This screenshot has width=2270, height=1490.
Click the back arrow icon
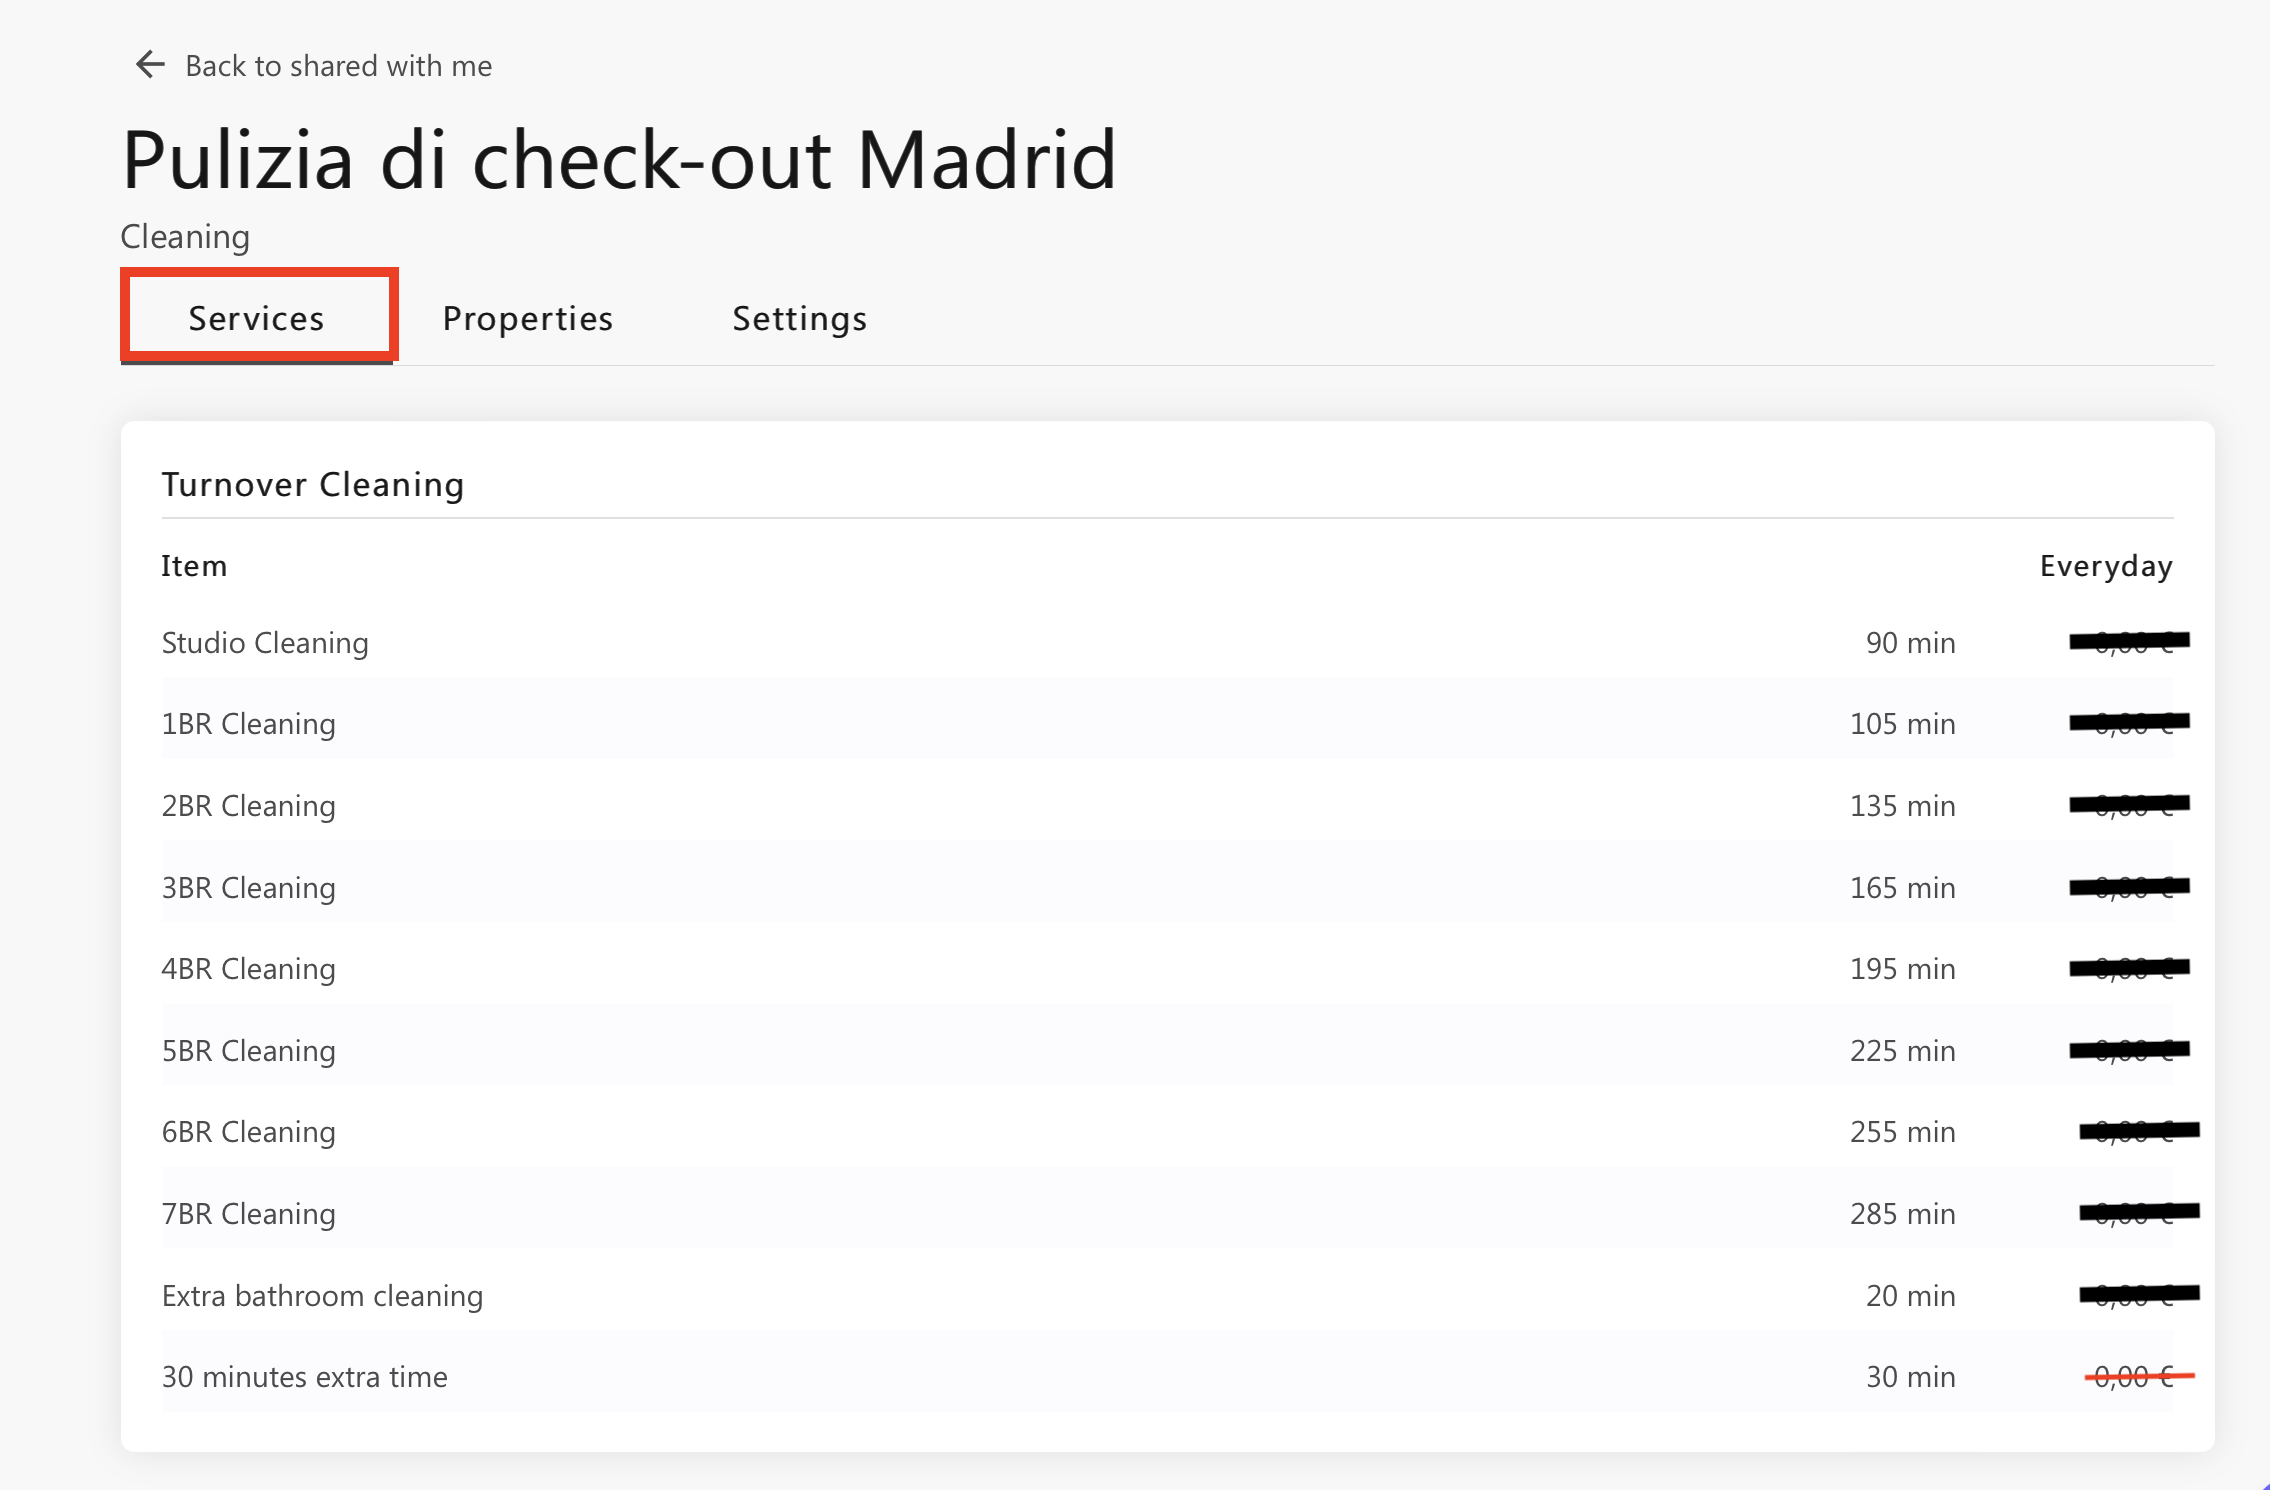click(150, 65)
